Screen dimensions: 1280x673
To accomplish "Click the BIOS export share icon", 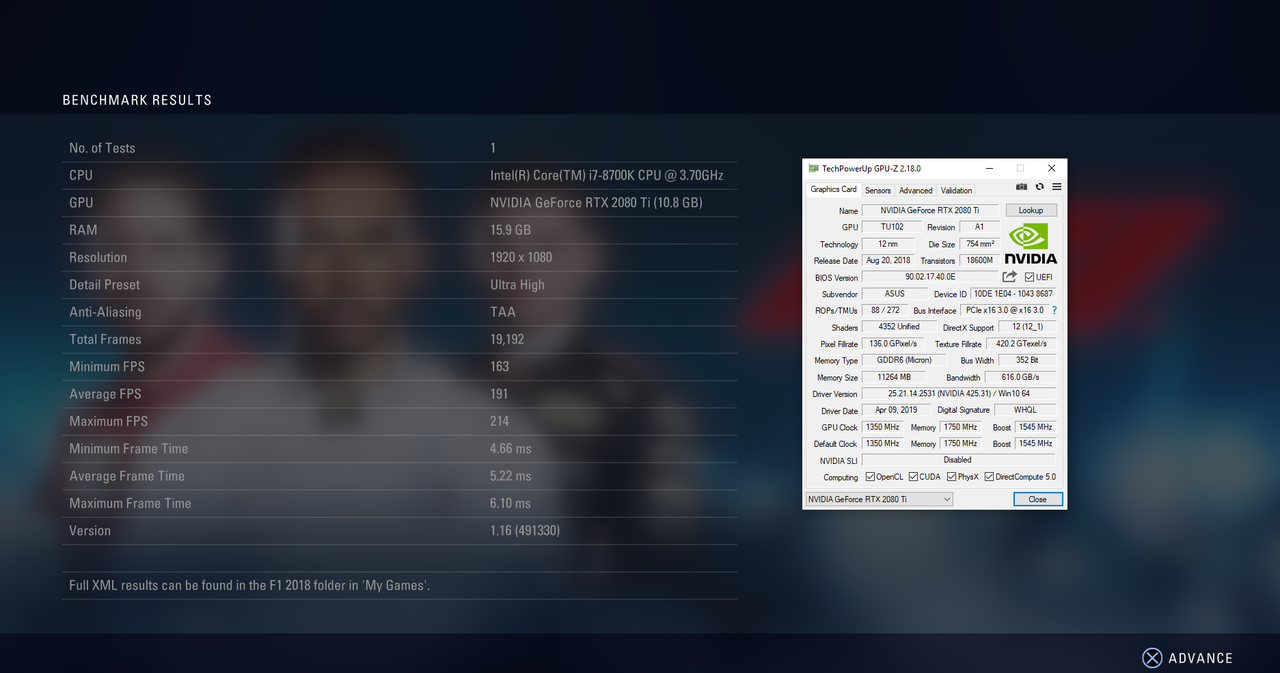I will point(1010,277).
